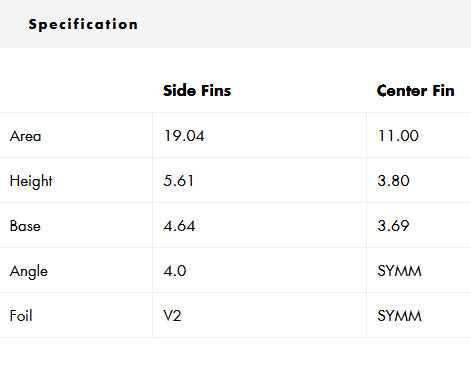Click the Base row label
471x384 pixels.
click(25, 226)
